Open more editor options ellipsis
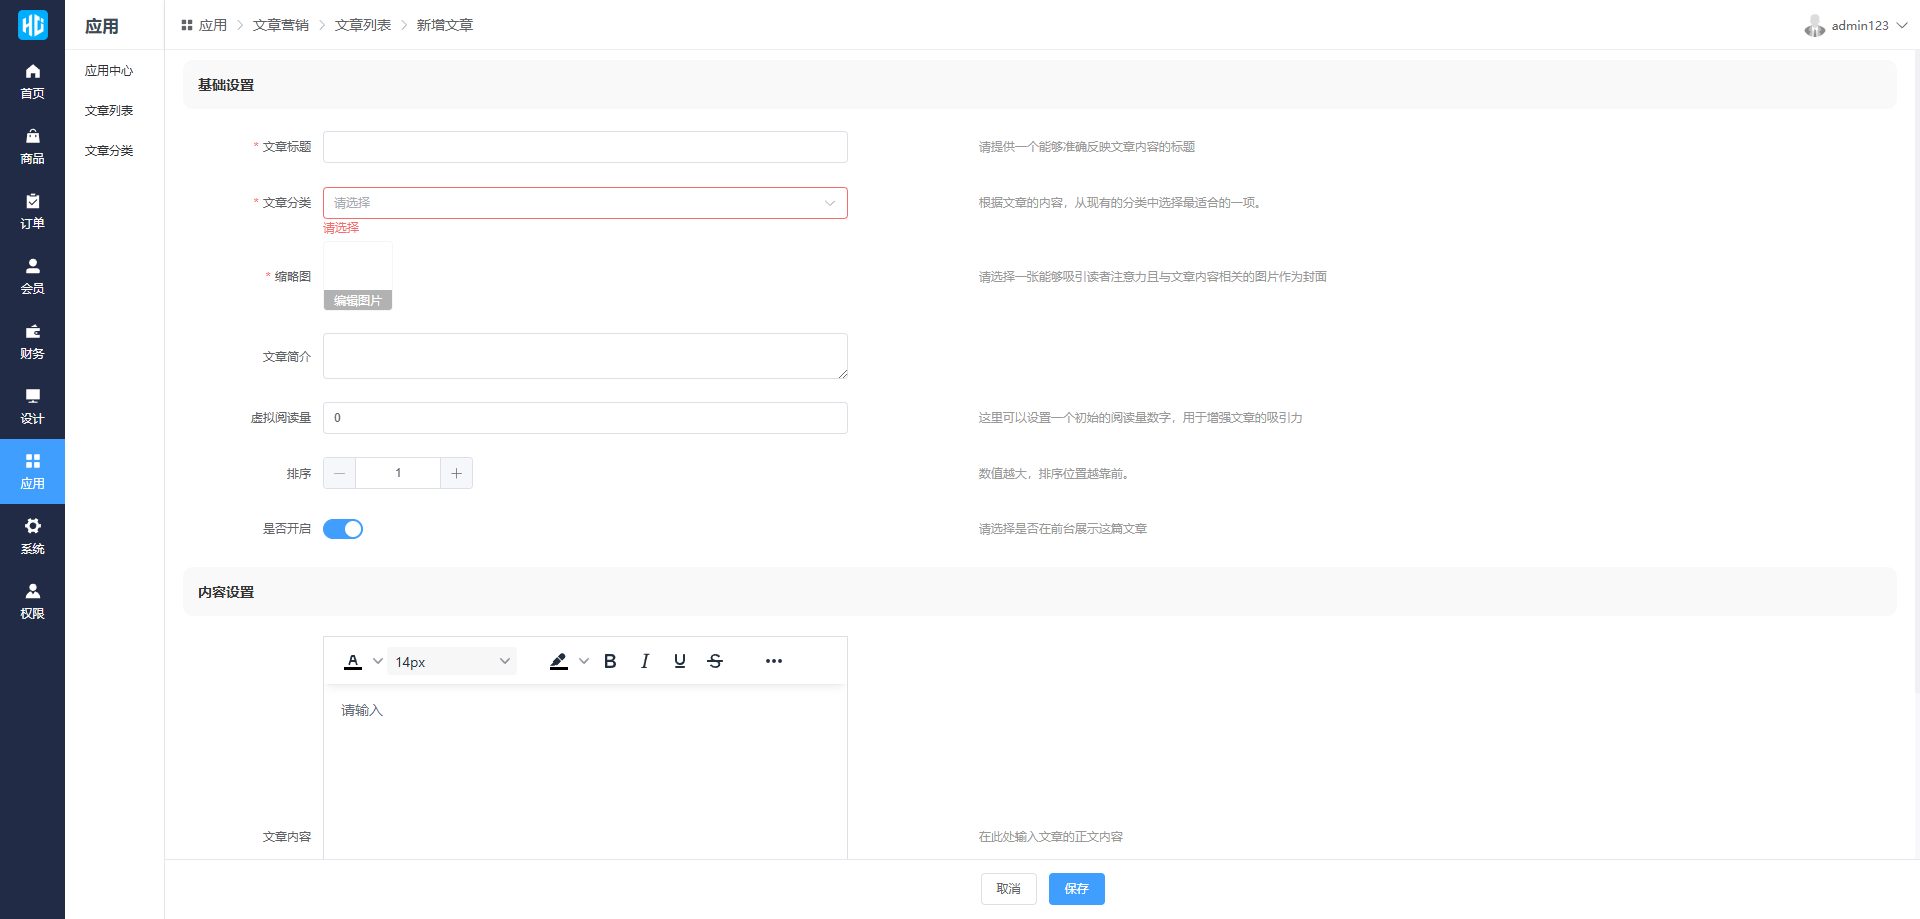 [x=774, y=661]
